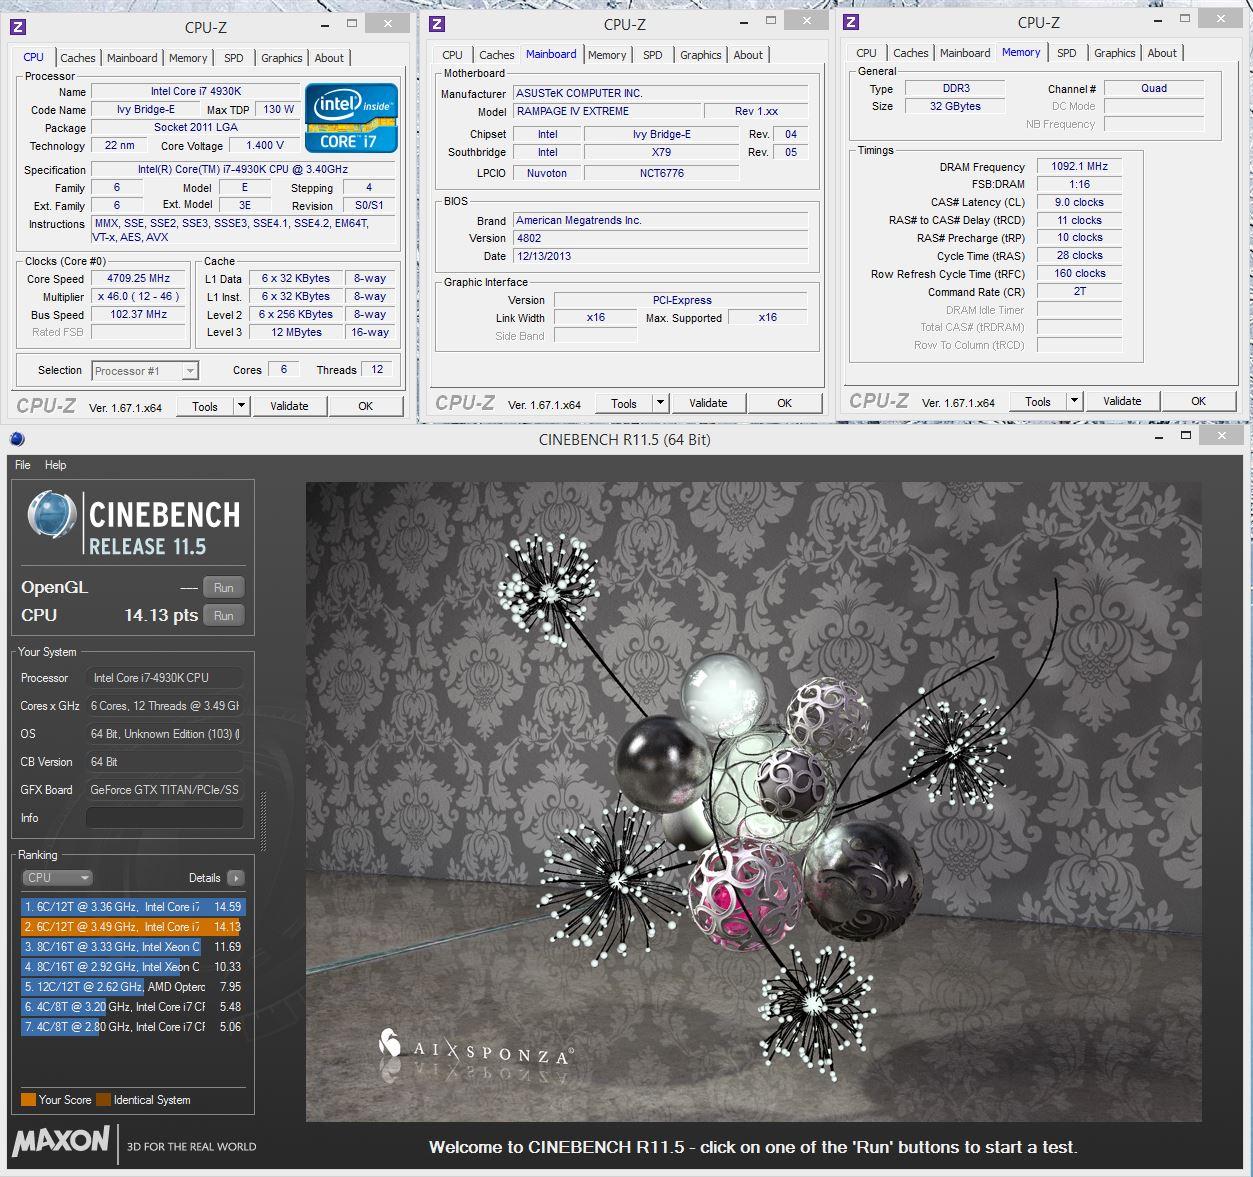This screenshot has height=1177, width=1253.
Task: Click the Core Voltage value 1.400 V
Action: pyautogui.click(x=265, y=145)
